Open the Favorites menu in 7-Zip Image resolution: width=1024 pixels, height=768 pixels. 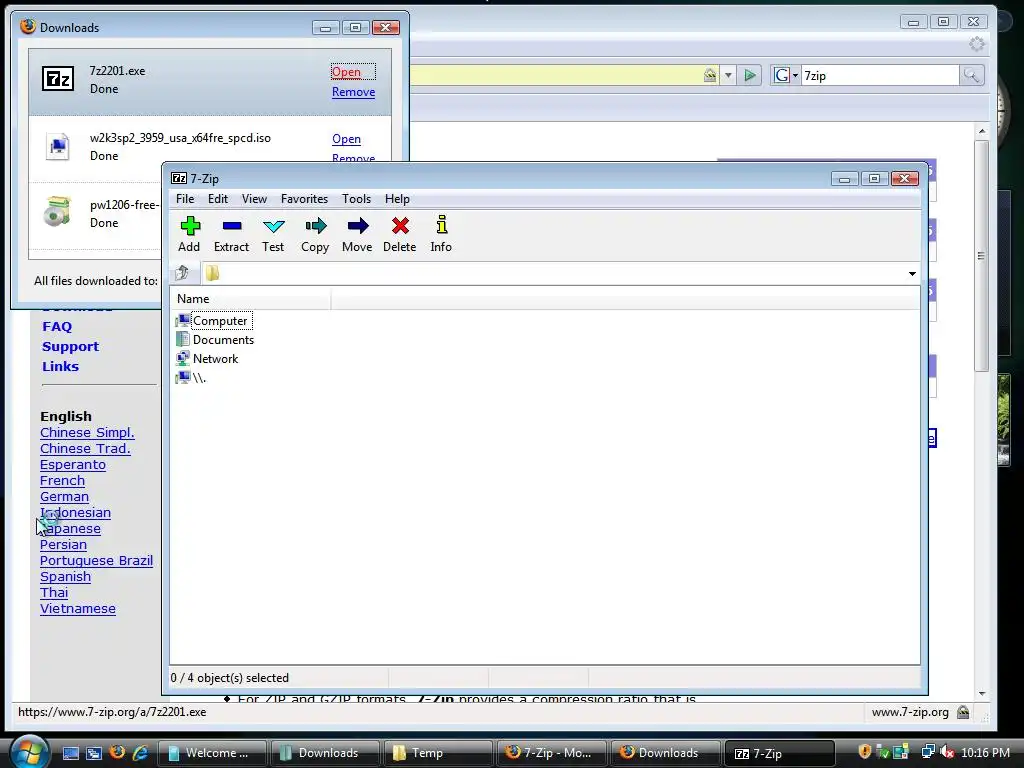(x=304, y=199)
